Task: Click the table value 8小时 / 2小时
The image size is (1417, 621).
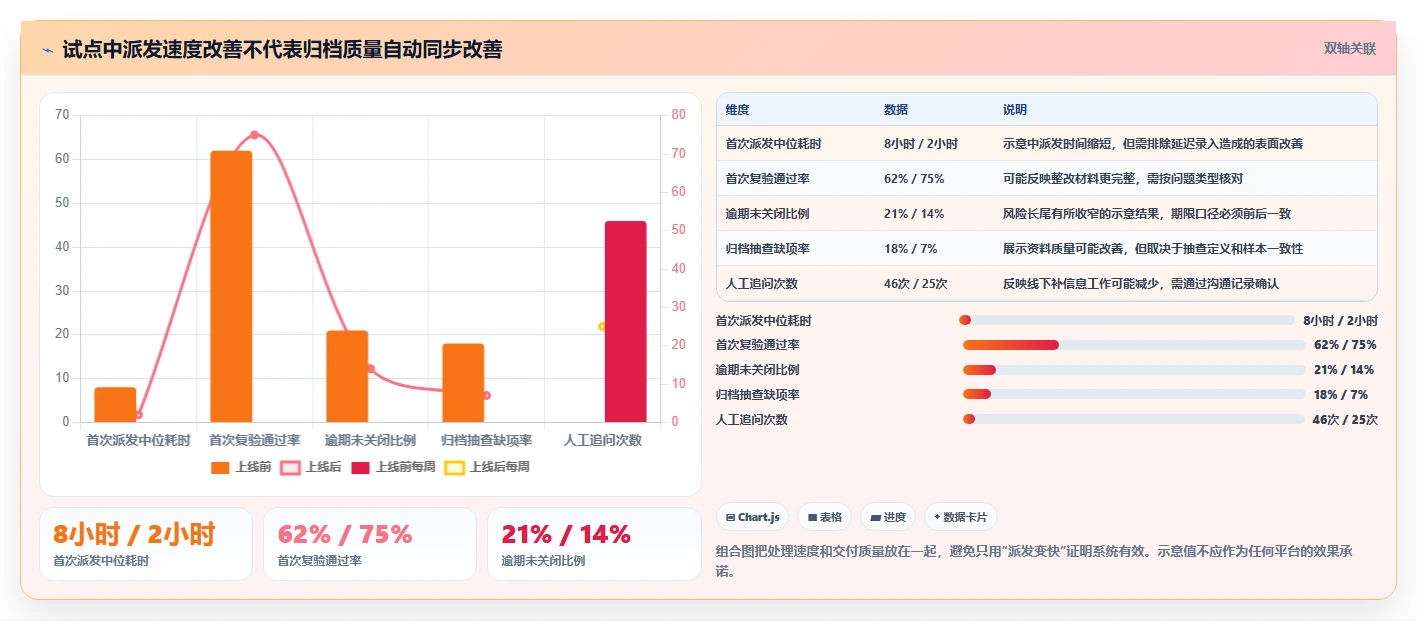Action: click(921, 144)
